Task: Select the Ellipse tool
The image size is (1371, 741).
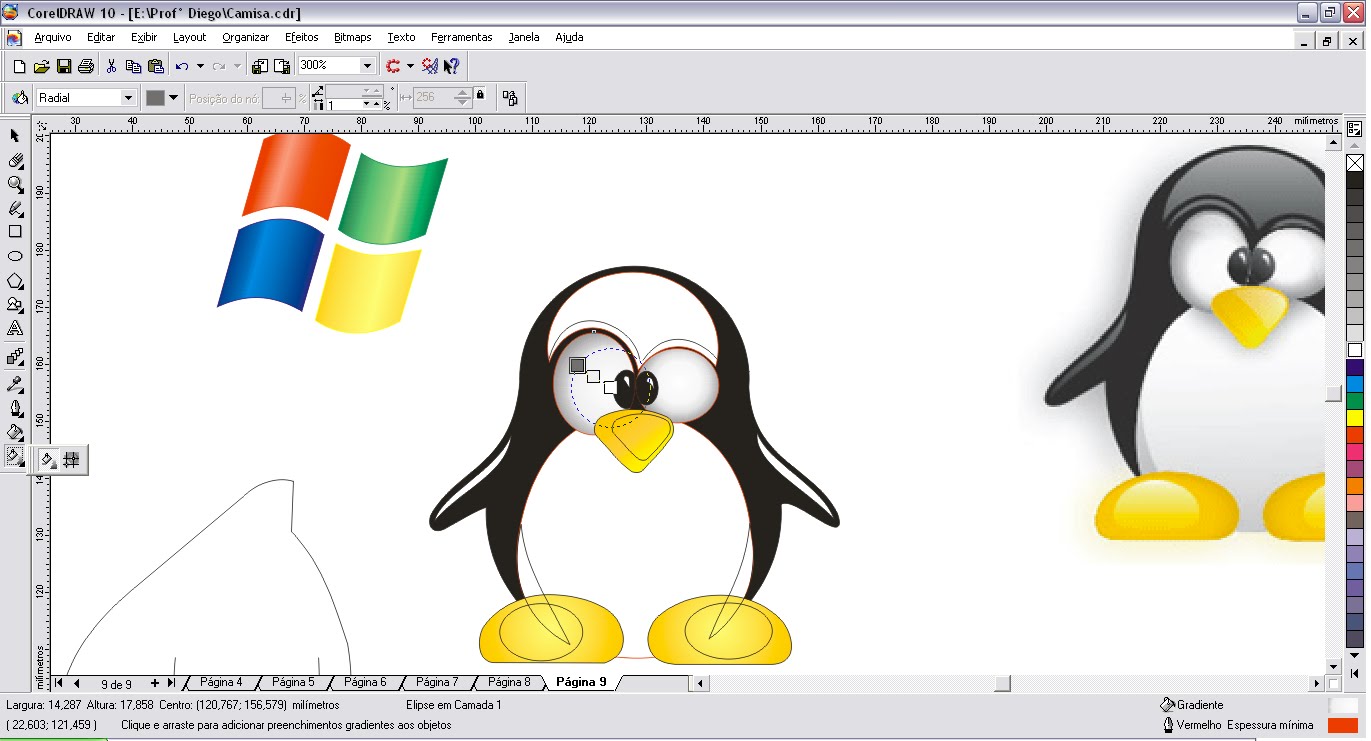Action: [15, 256]
